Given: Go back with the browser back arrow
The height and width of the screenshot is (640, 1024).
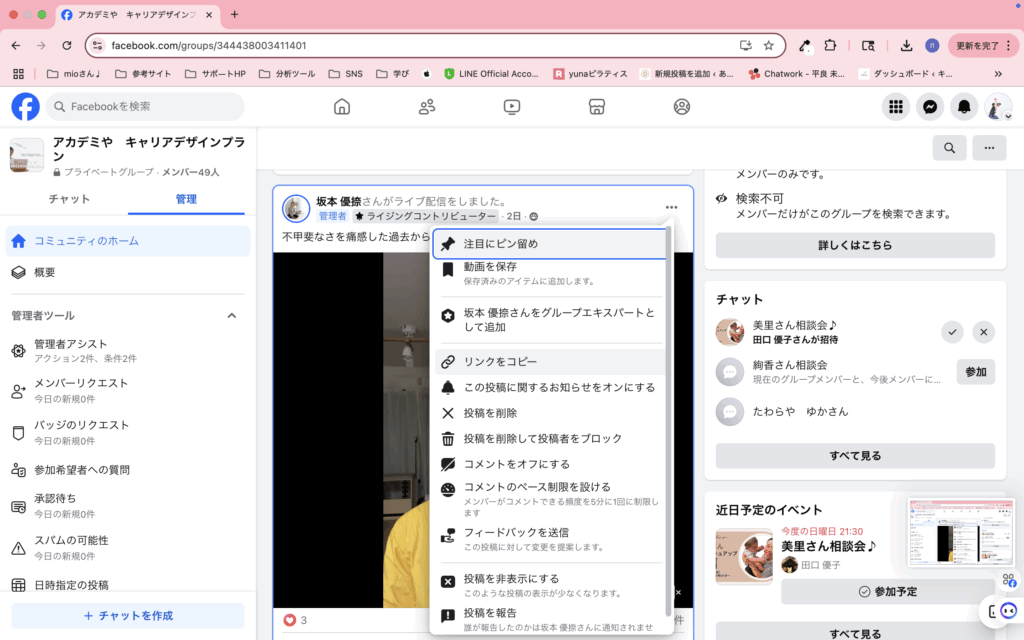Looking at the screenshot, I should click(x=16, y=45).
